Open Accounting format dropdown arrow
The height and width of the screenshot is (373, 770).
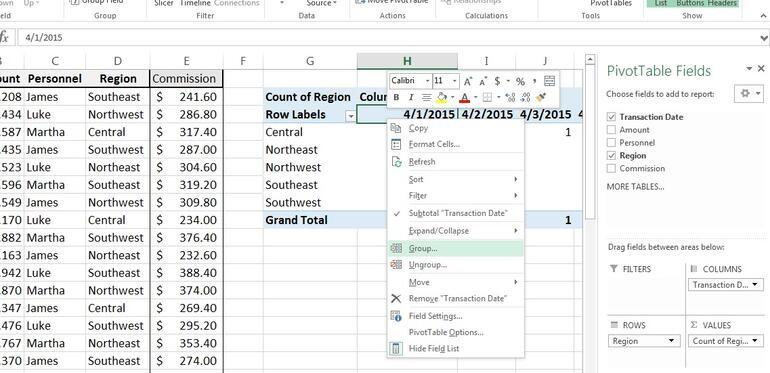(508, 81)
